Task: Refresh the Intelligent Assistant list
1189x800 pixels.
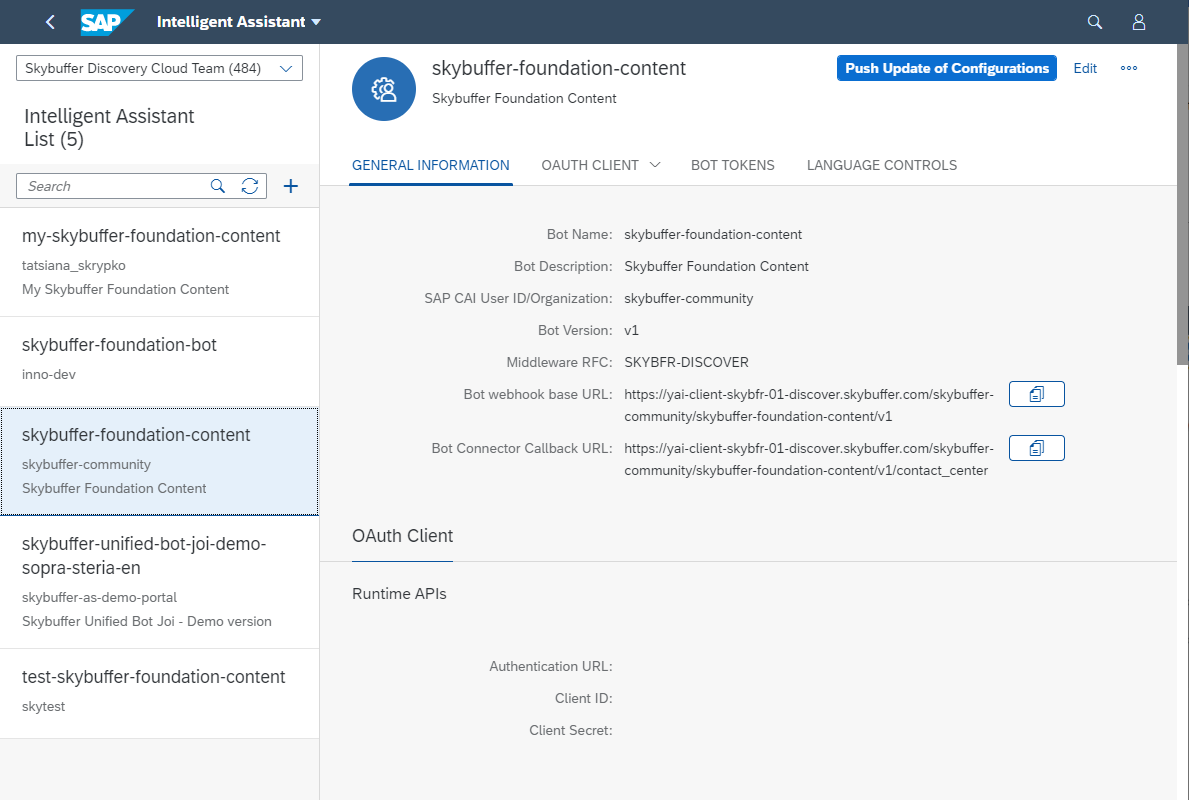Action: (x=249, y=187)
